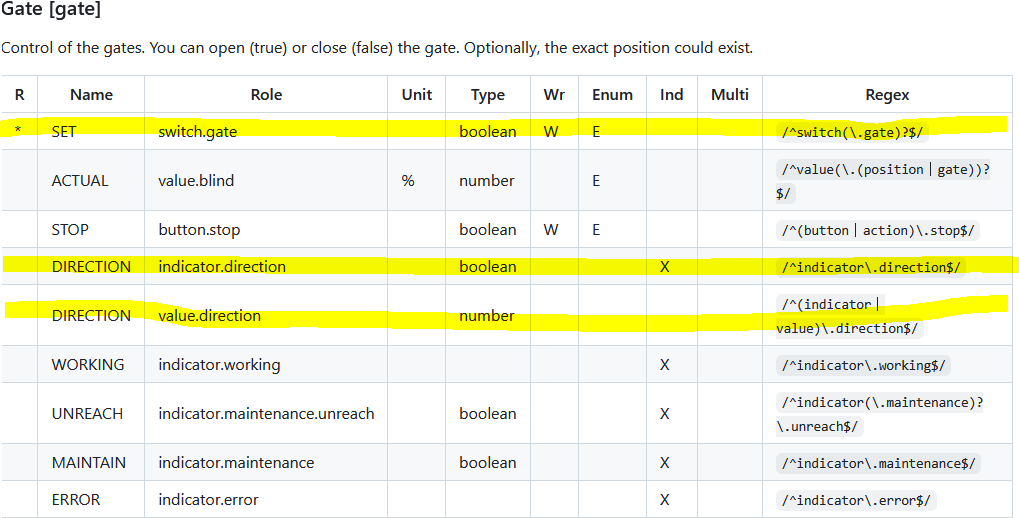Click the percent unit in ACTUAL row
This screenshot has width=1019, height=518.
click(408, 180)
